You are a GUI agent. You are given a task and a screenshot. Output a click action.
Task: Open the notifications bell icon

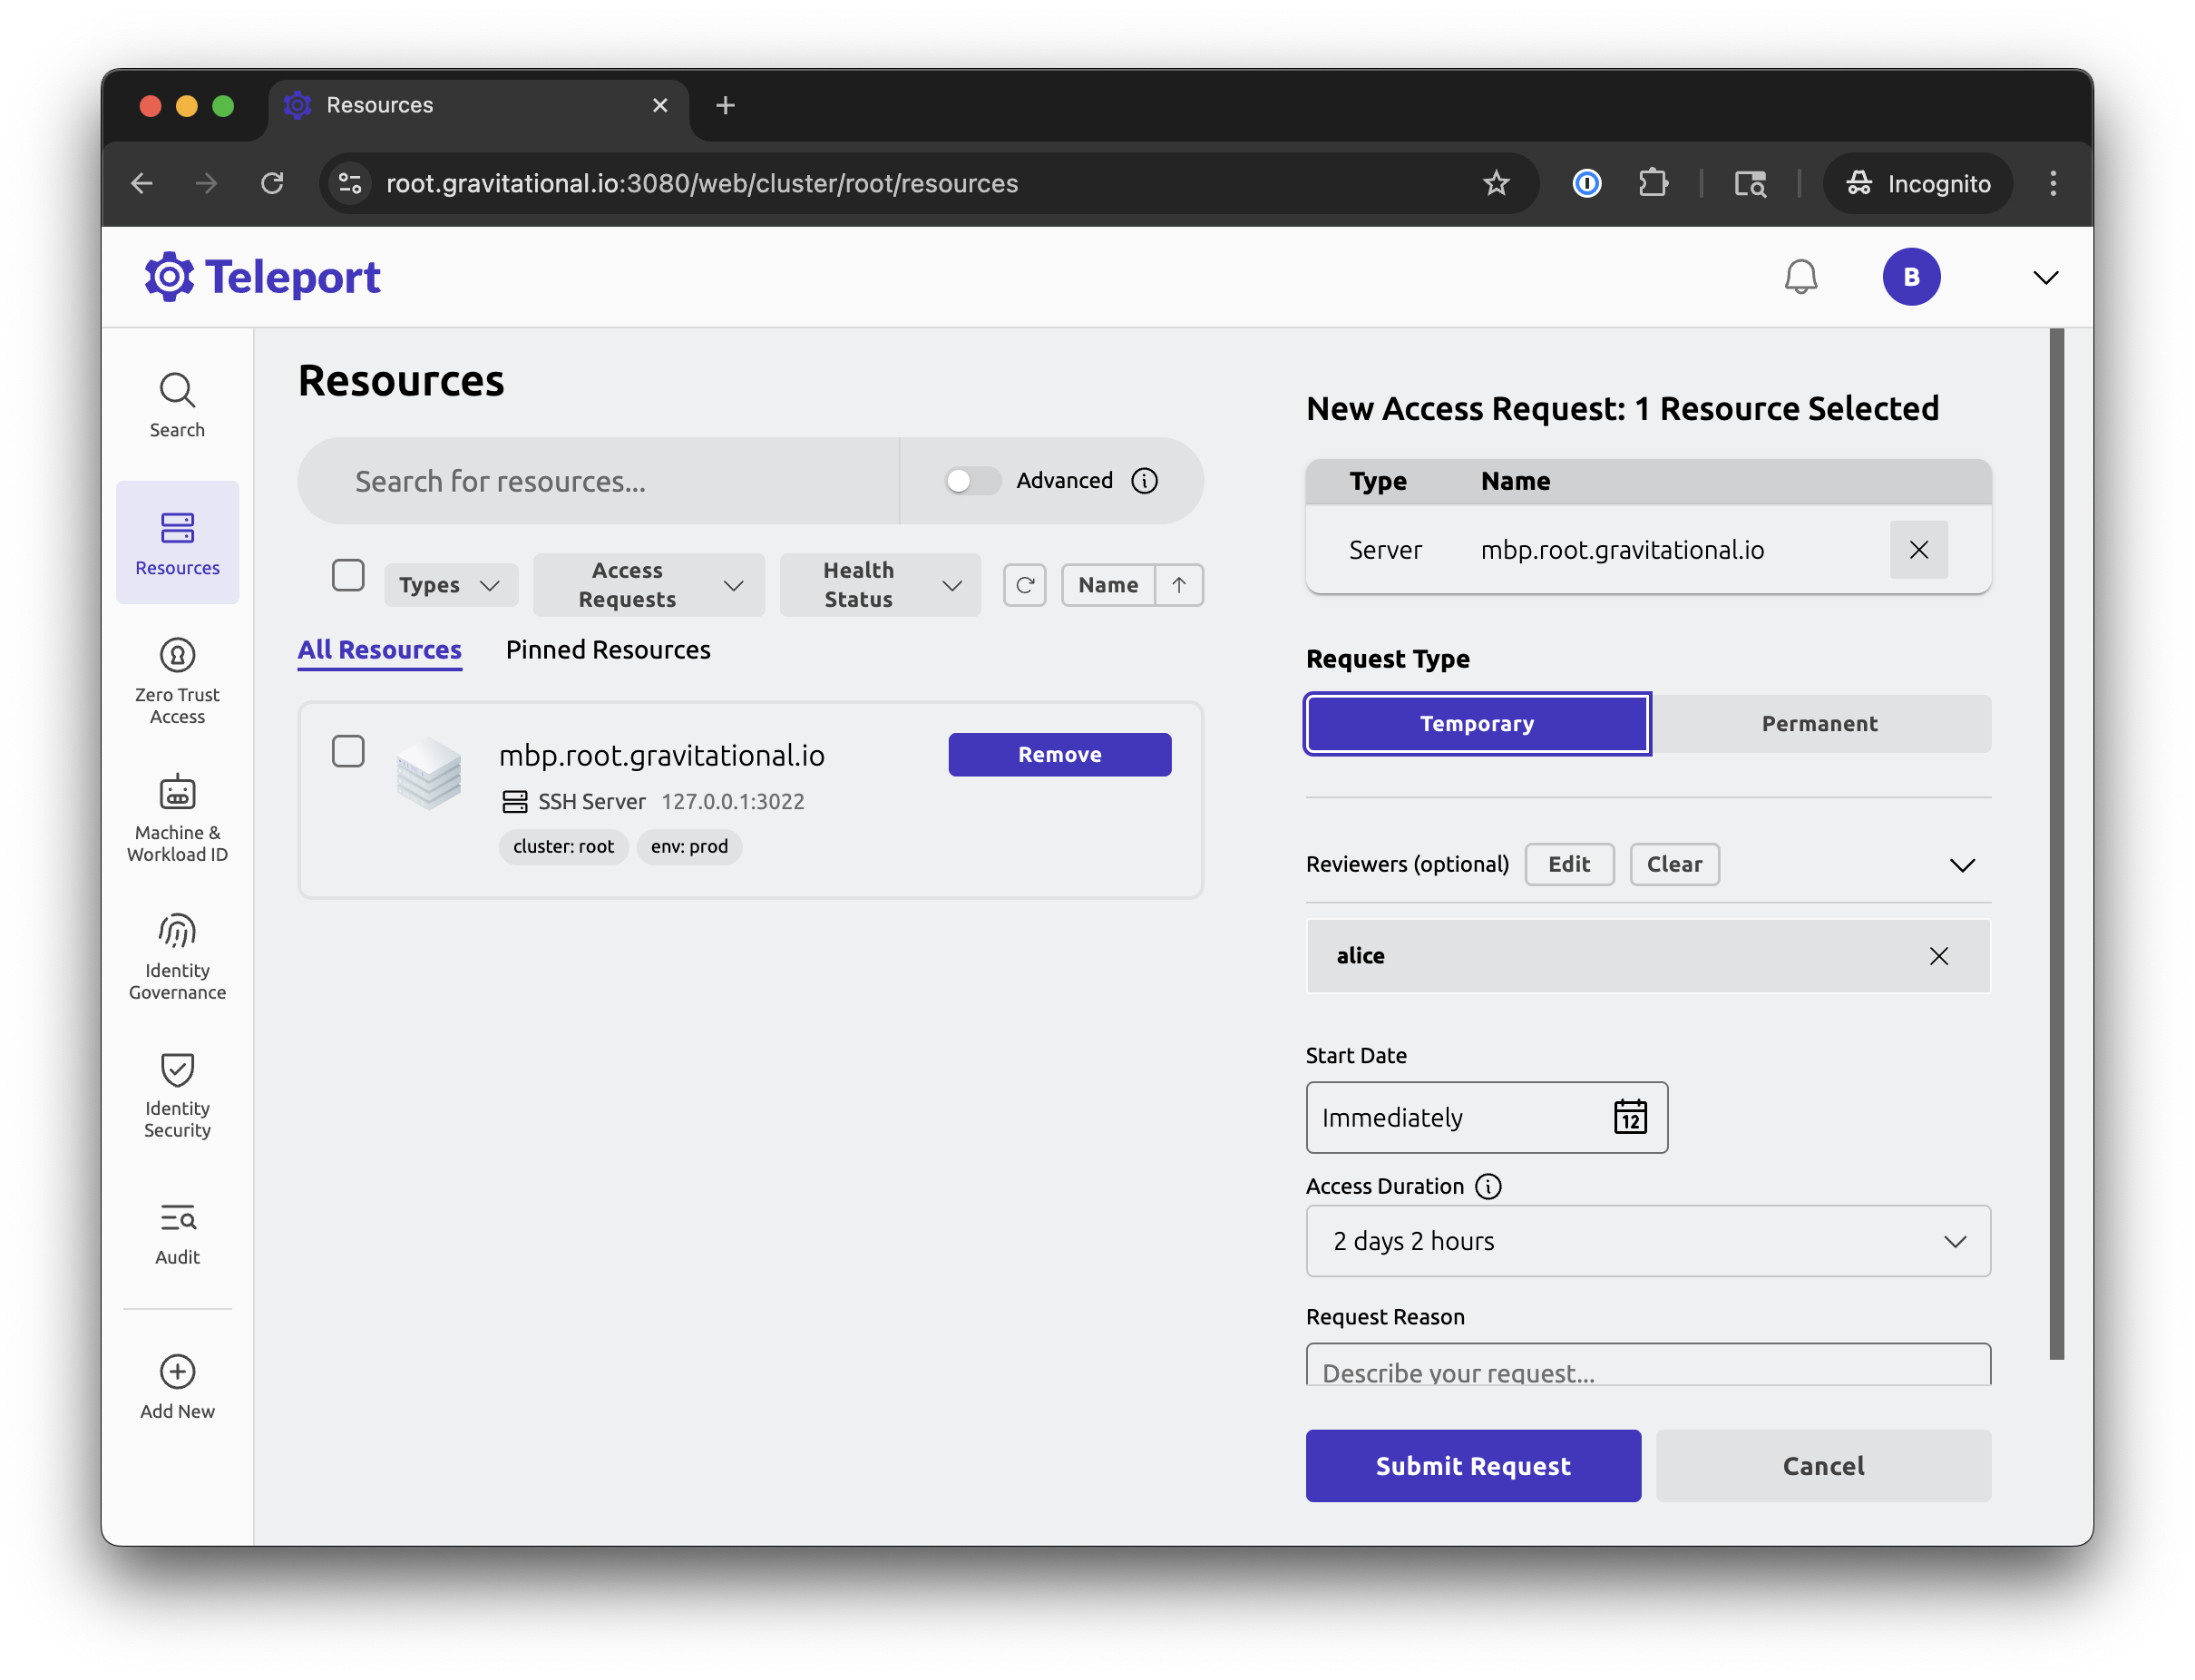(1800, 277)
